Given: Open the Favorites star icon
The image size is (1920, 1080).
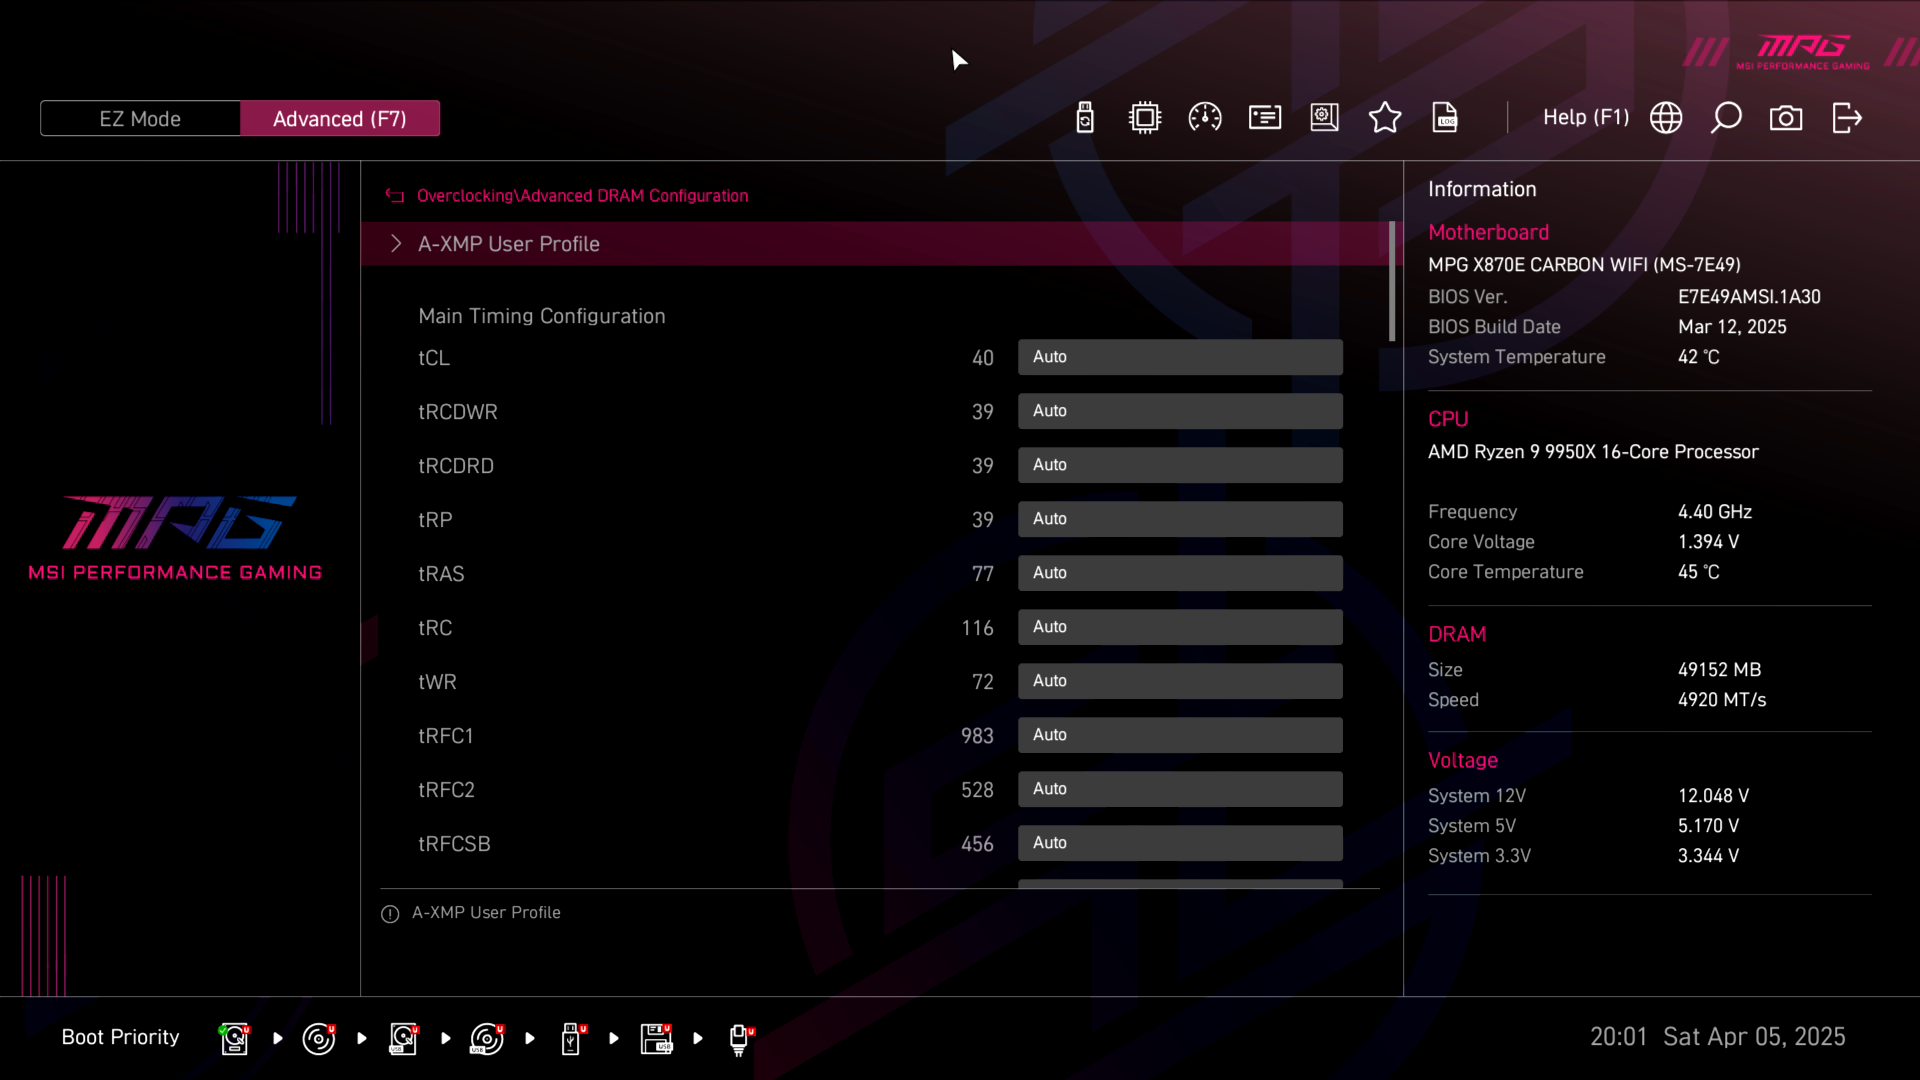Looking at the screenshot, I should (1385, 118).
